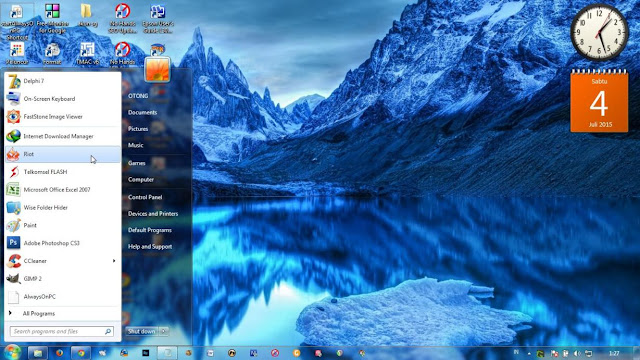640x360 pixels.
Task: Click the Shut down button
Action: pyautogui.click(x=142, y=331)
